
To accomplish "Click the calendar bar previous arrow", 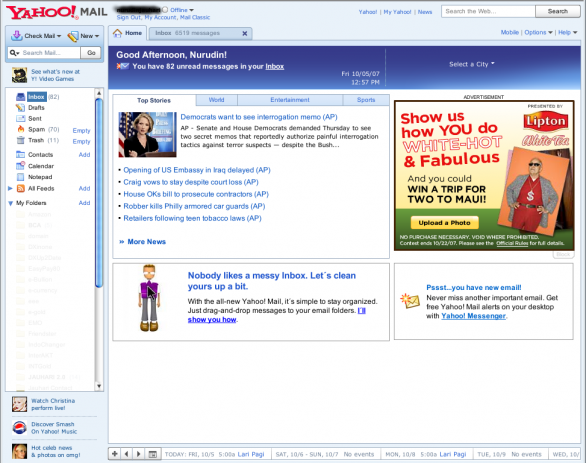I will (x=126, y=454).
